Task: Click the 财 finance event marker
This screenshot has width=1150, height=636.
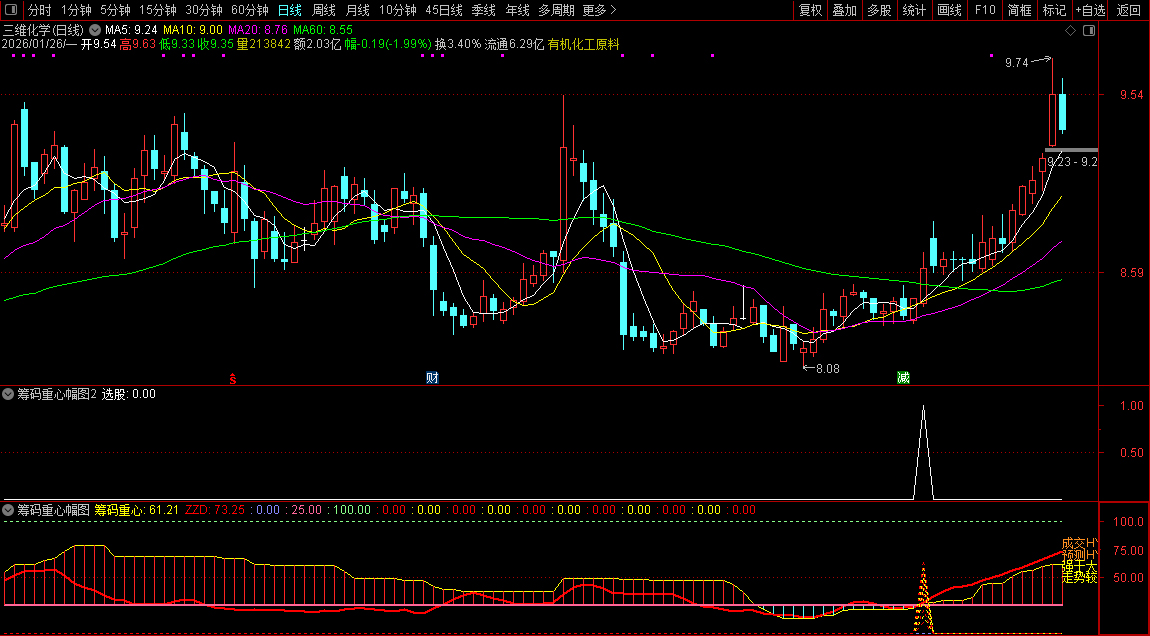Action: (432, 378)
